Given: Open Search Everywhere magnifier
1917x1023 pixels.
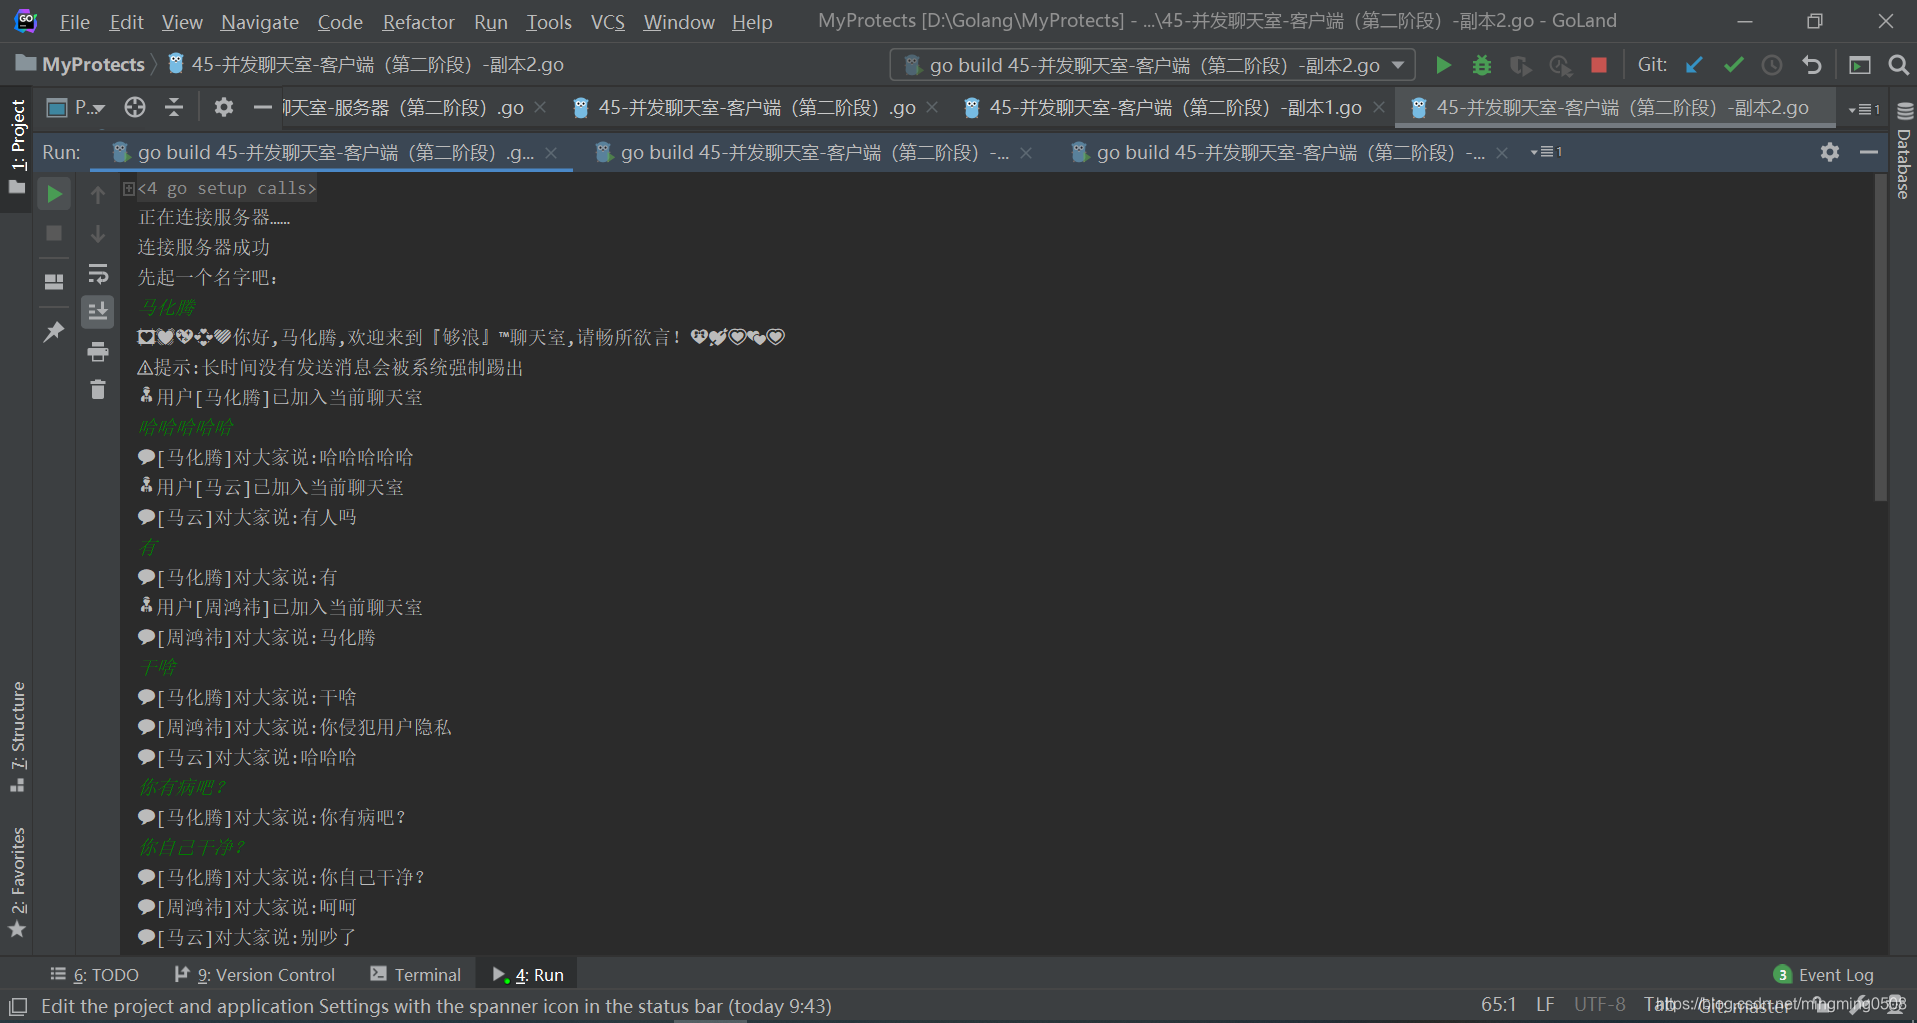Looking at the screenshot, I should (1898, 65).
